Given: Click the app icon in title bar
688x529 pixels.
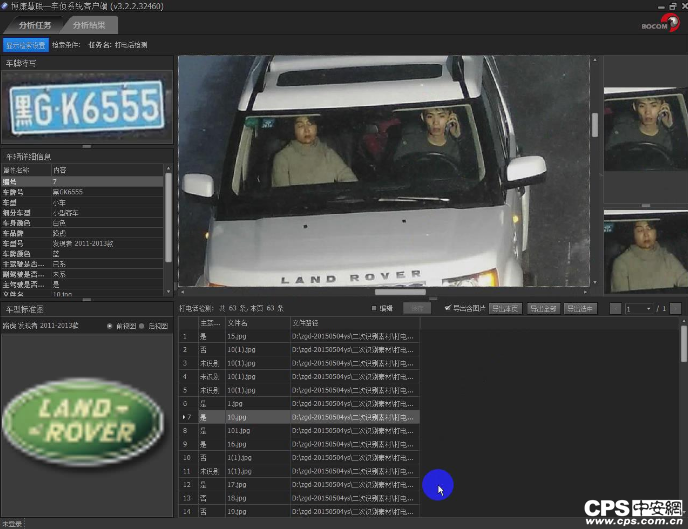Looking at the screenshot, I should coord(5,5).
